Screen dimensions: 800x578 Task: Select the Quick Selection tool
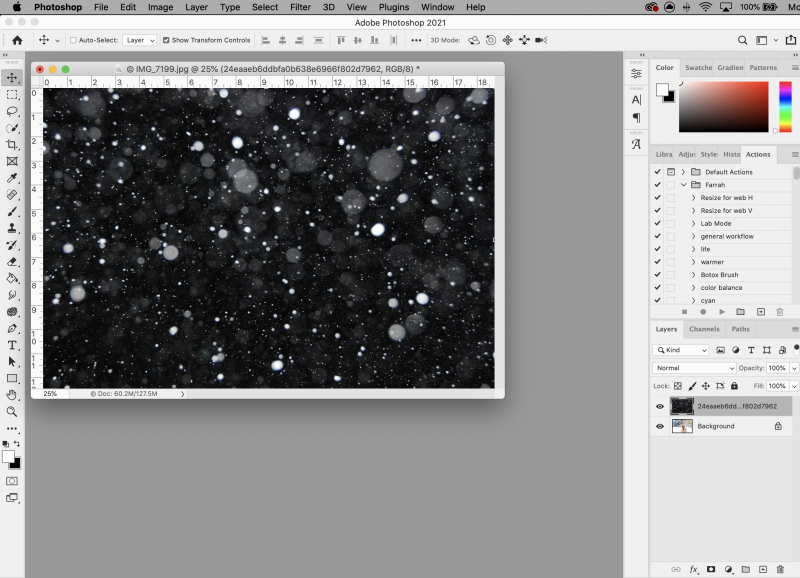(x=12, y=128)
